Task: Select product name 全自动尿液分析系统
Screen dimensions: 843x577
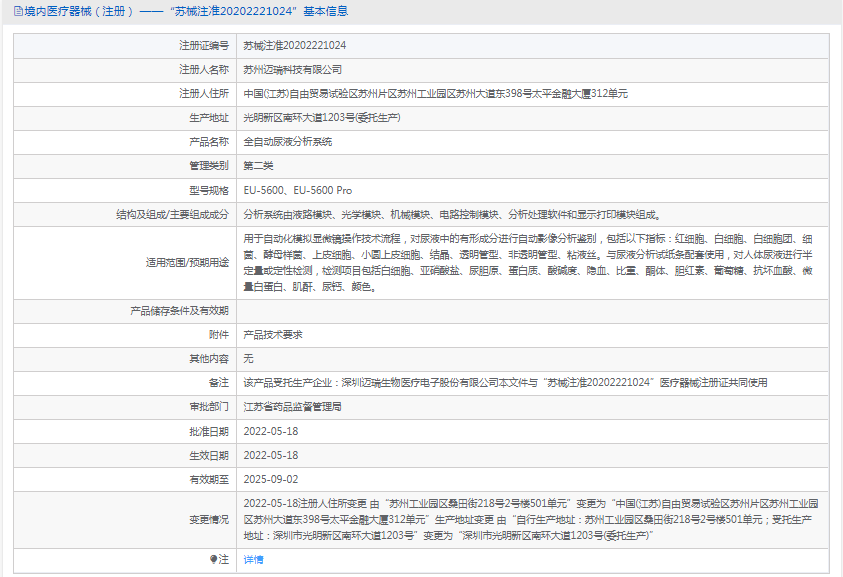Action: [x=288, y=142]
